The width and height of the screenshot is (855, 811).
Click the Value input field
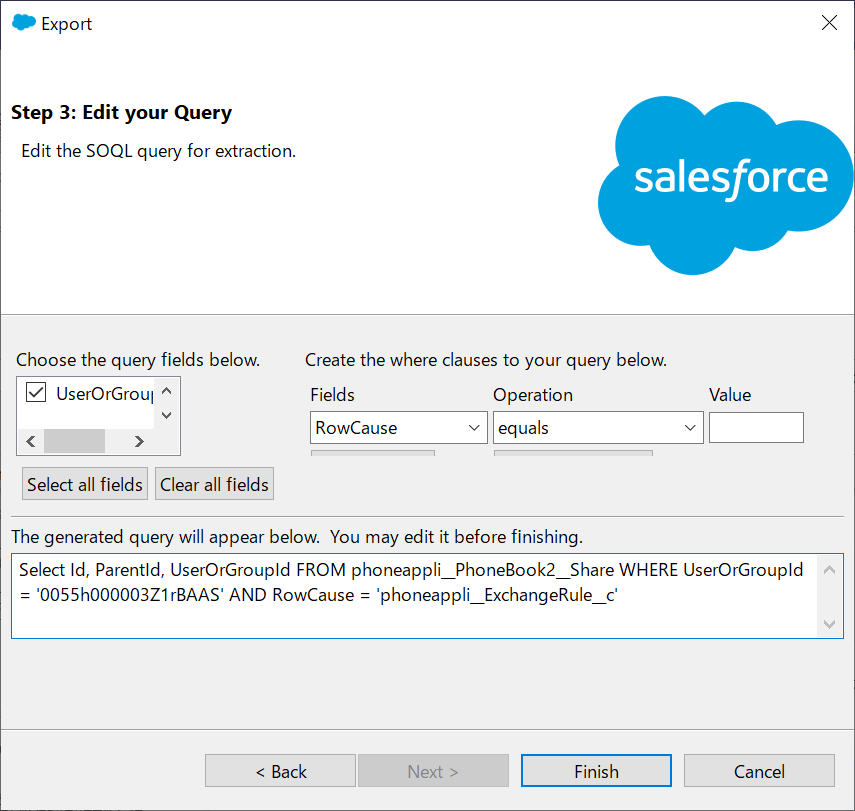point(756,428)
